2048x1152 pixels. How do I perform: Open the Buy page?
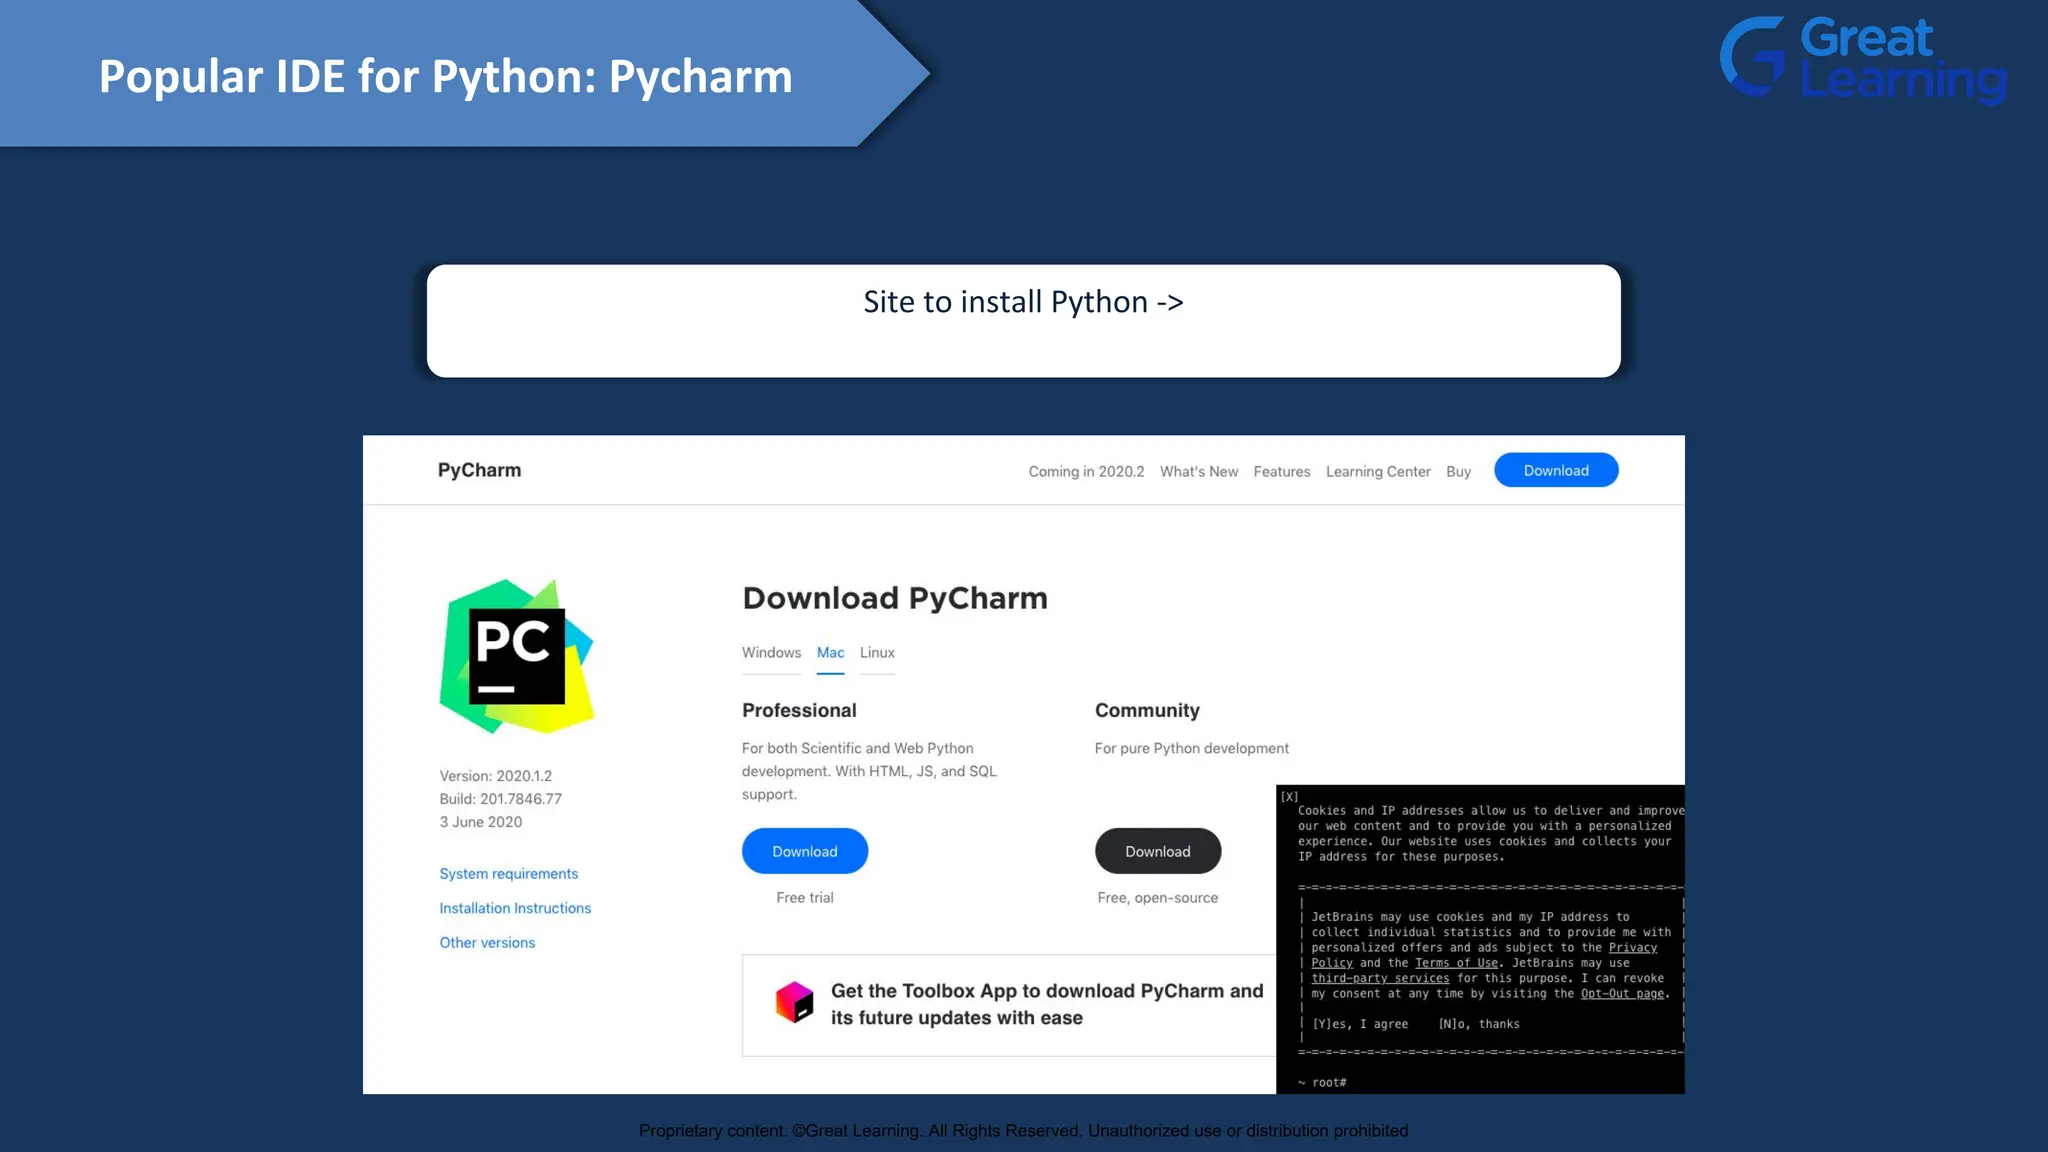pyautogui.click(x=1458, y=472)
